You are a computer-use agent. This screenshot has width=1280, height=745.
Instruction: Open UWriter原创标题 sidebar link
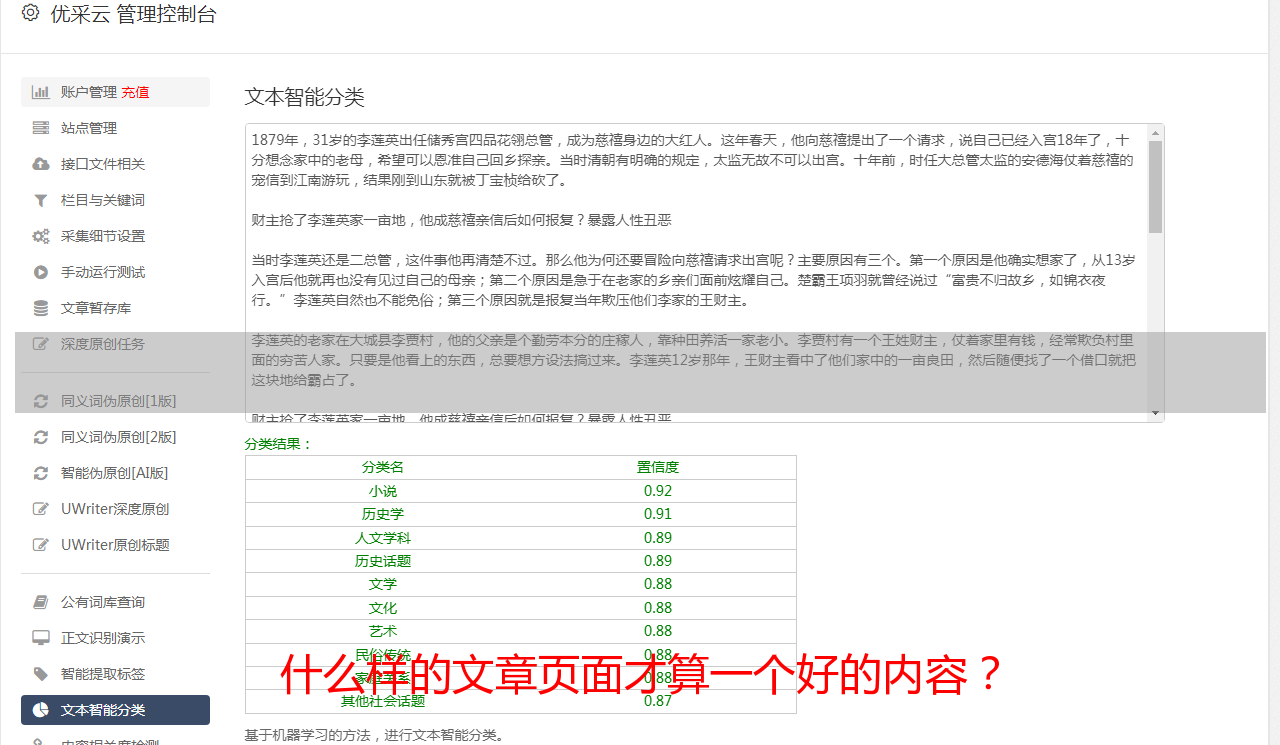point(115,545)
